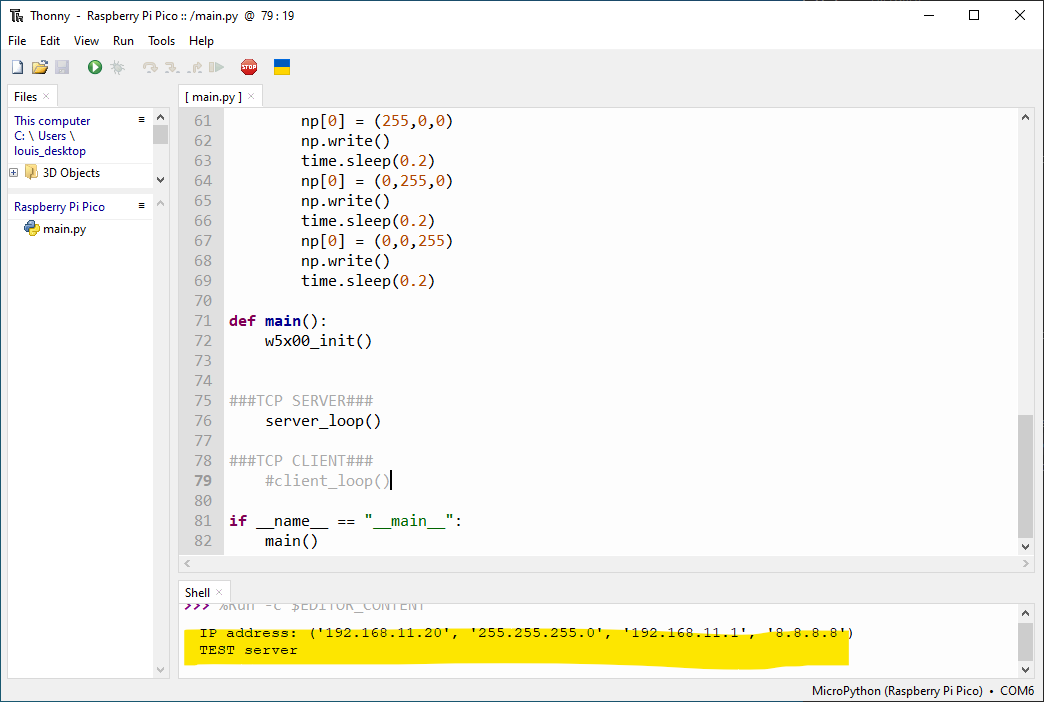Click editor horizontal scroll right arrow
The image size is (1044, 702).
point(1025,563)
